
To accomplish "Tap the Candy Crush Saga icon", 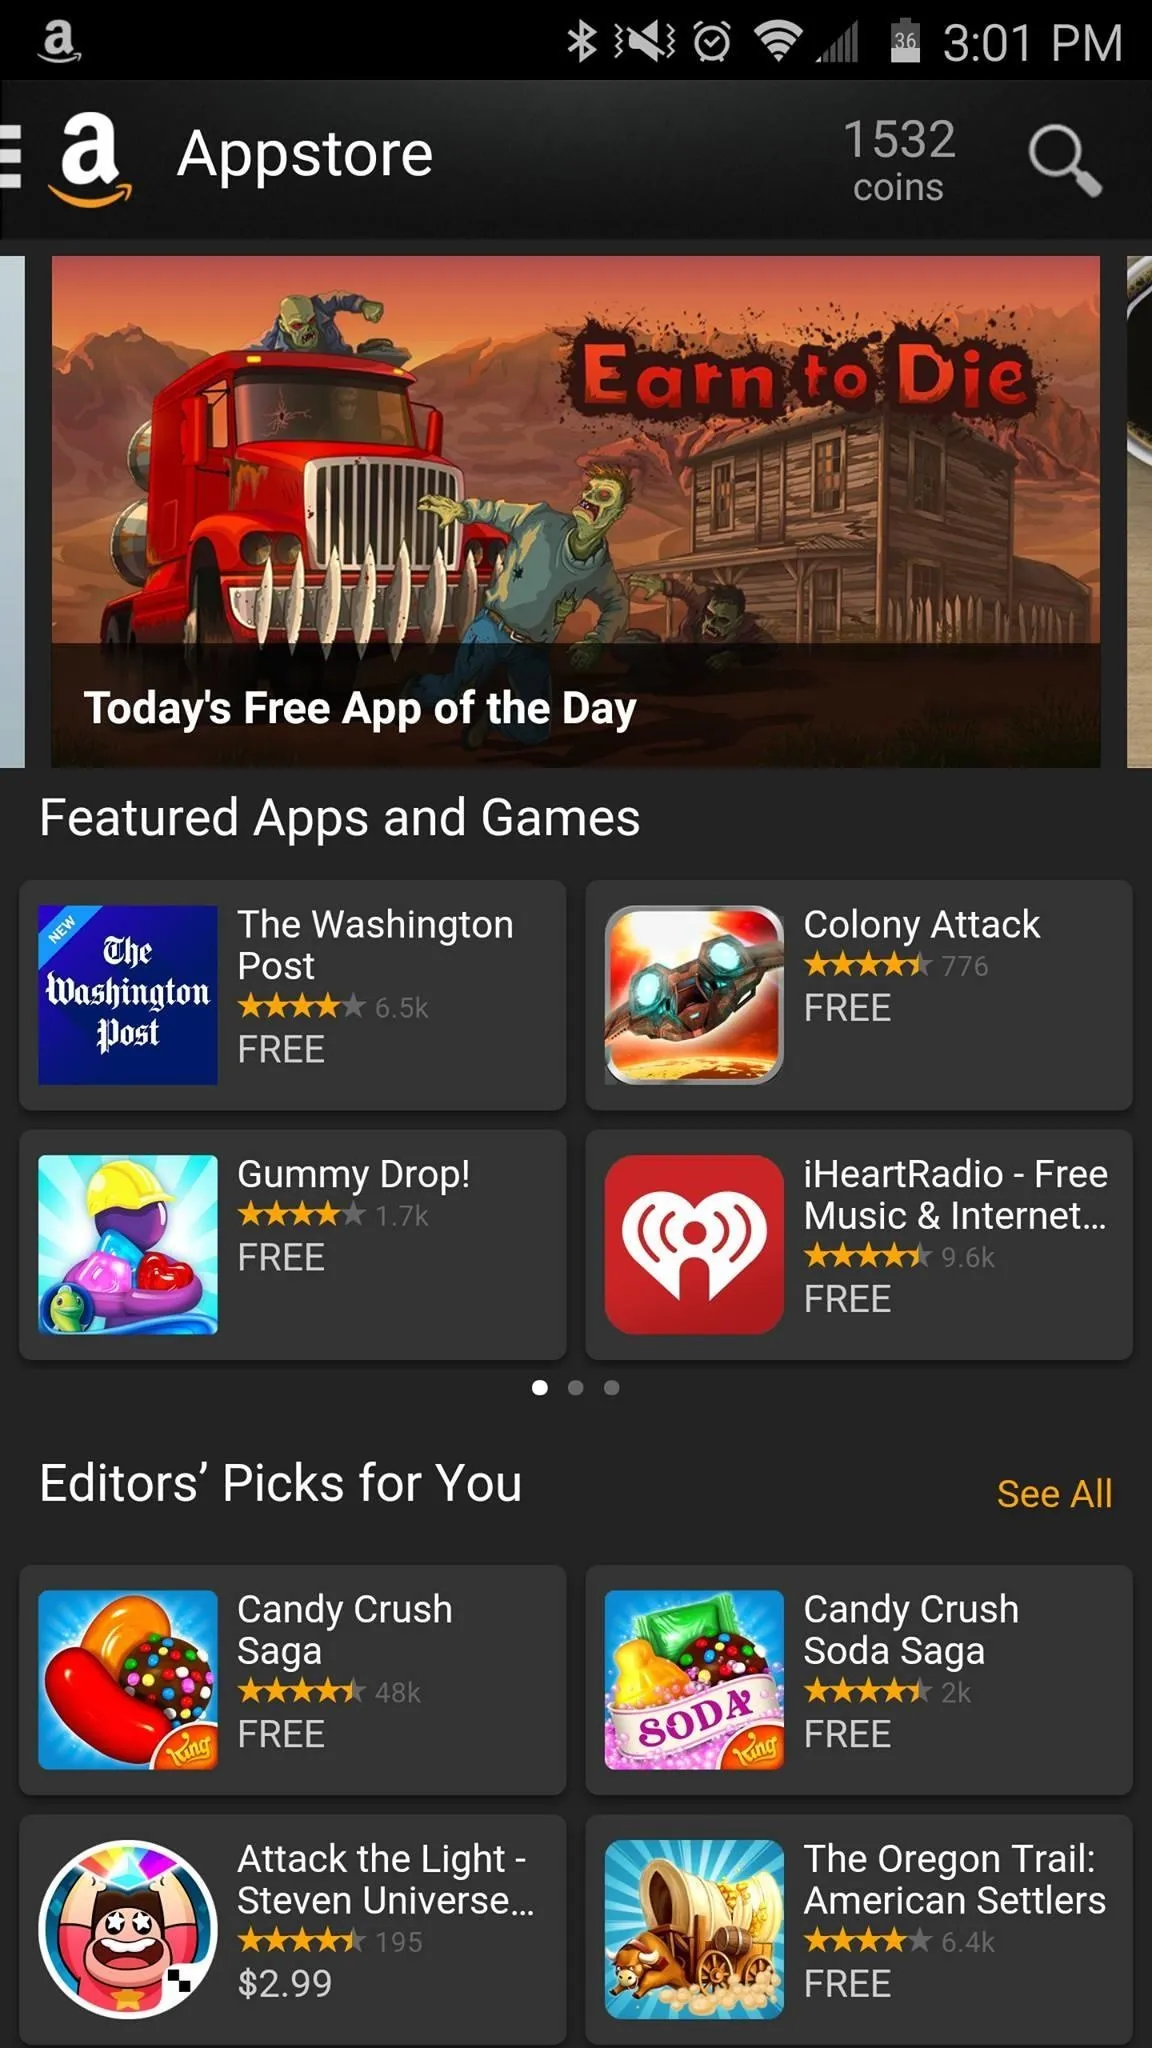I will [128, 1680].
